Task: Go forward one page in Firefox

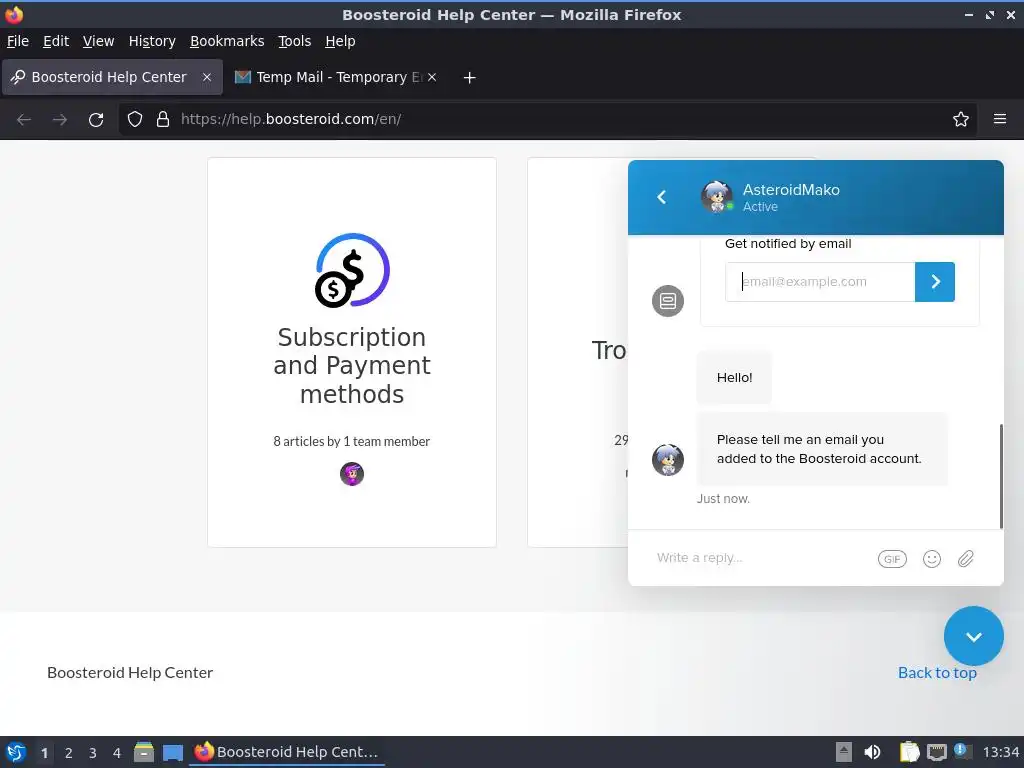Action: coord(59,120)
